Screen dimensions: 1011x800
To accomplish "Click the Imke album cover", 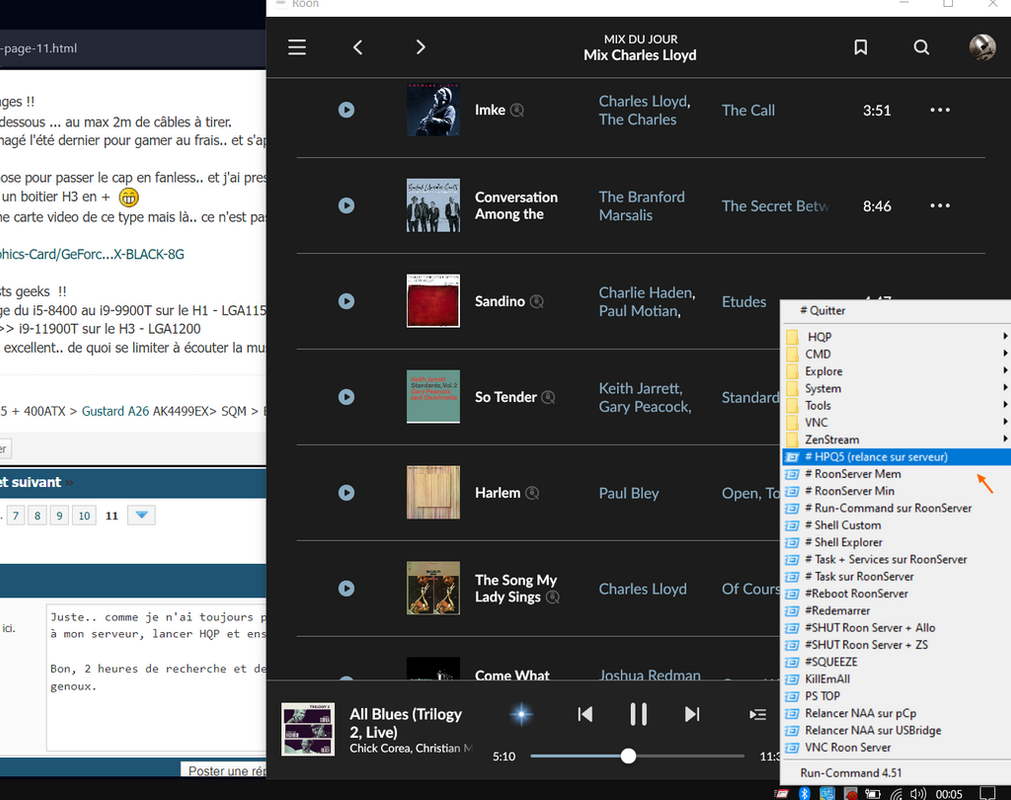I will click(x=433, y=110).
